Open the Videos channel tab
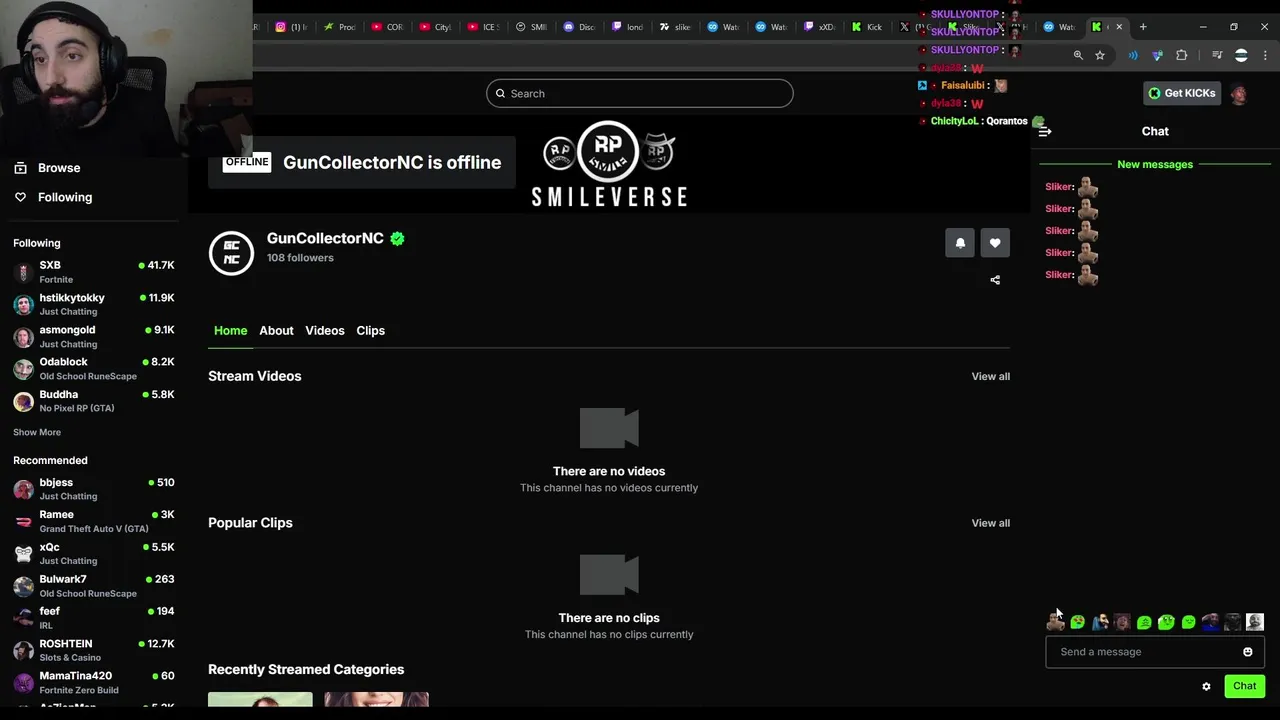This screenshot has width=1280, height=720. pyautogui.click(x=325, y=331)
